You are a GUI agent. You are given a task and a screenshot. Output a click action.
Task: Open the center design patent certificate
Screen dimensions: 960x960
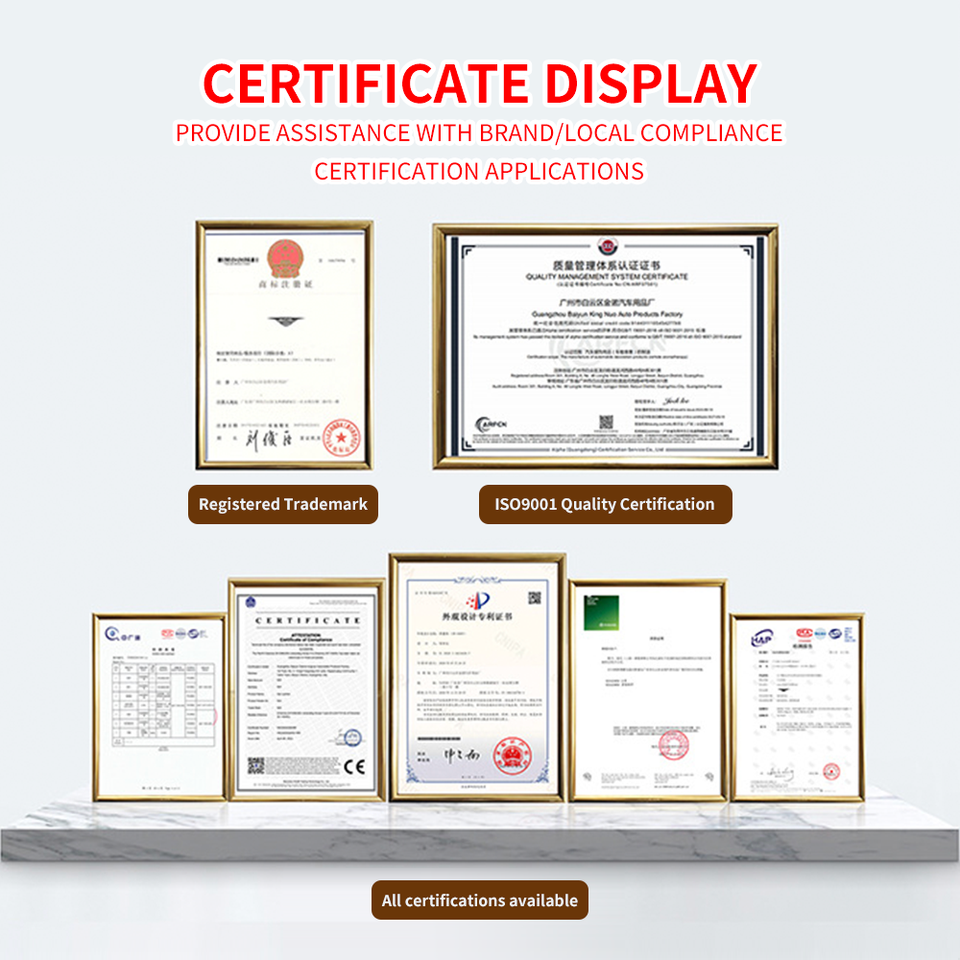pos(477,677)
